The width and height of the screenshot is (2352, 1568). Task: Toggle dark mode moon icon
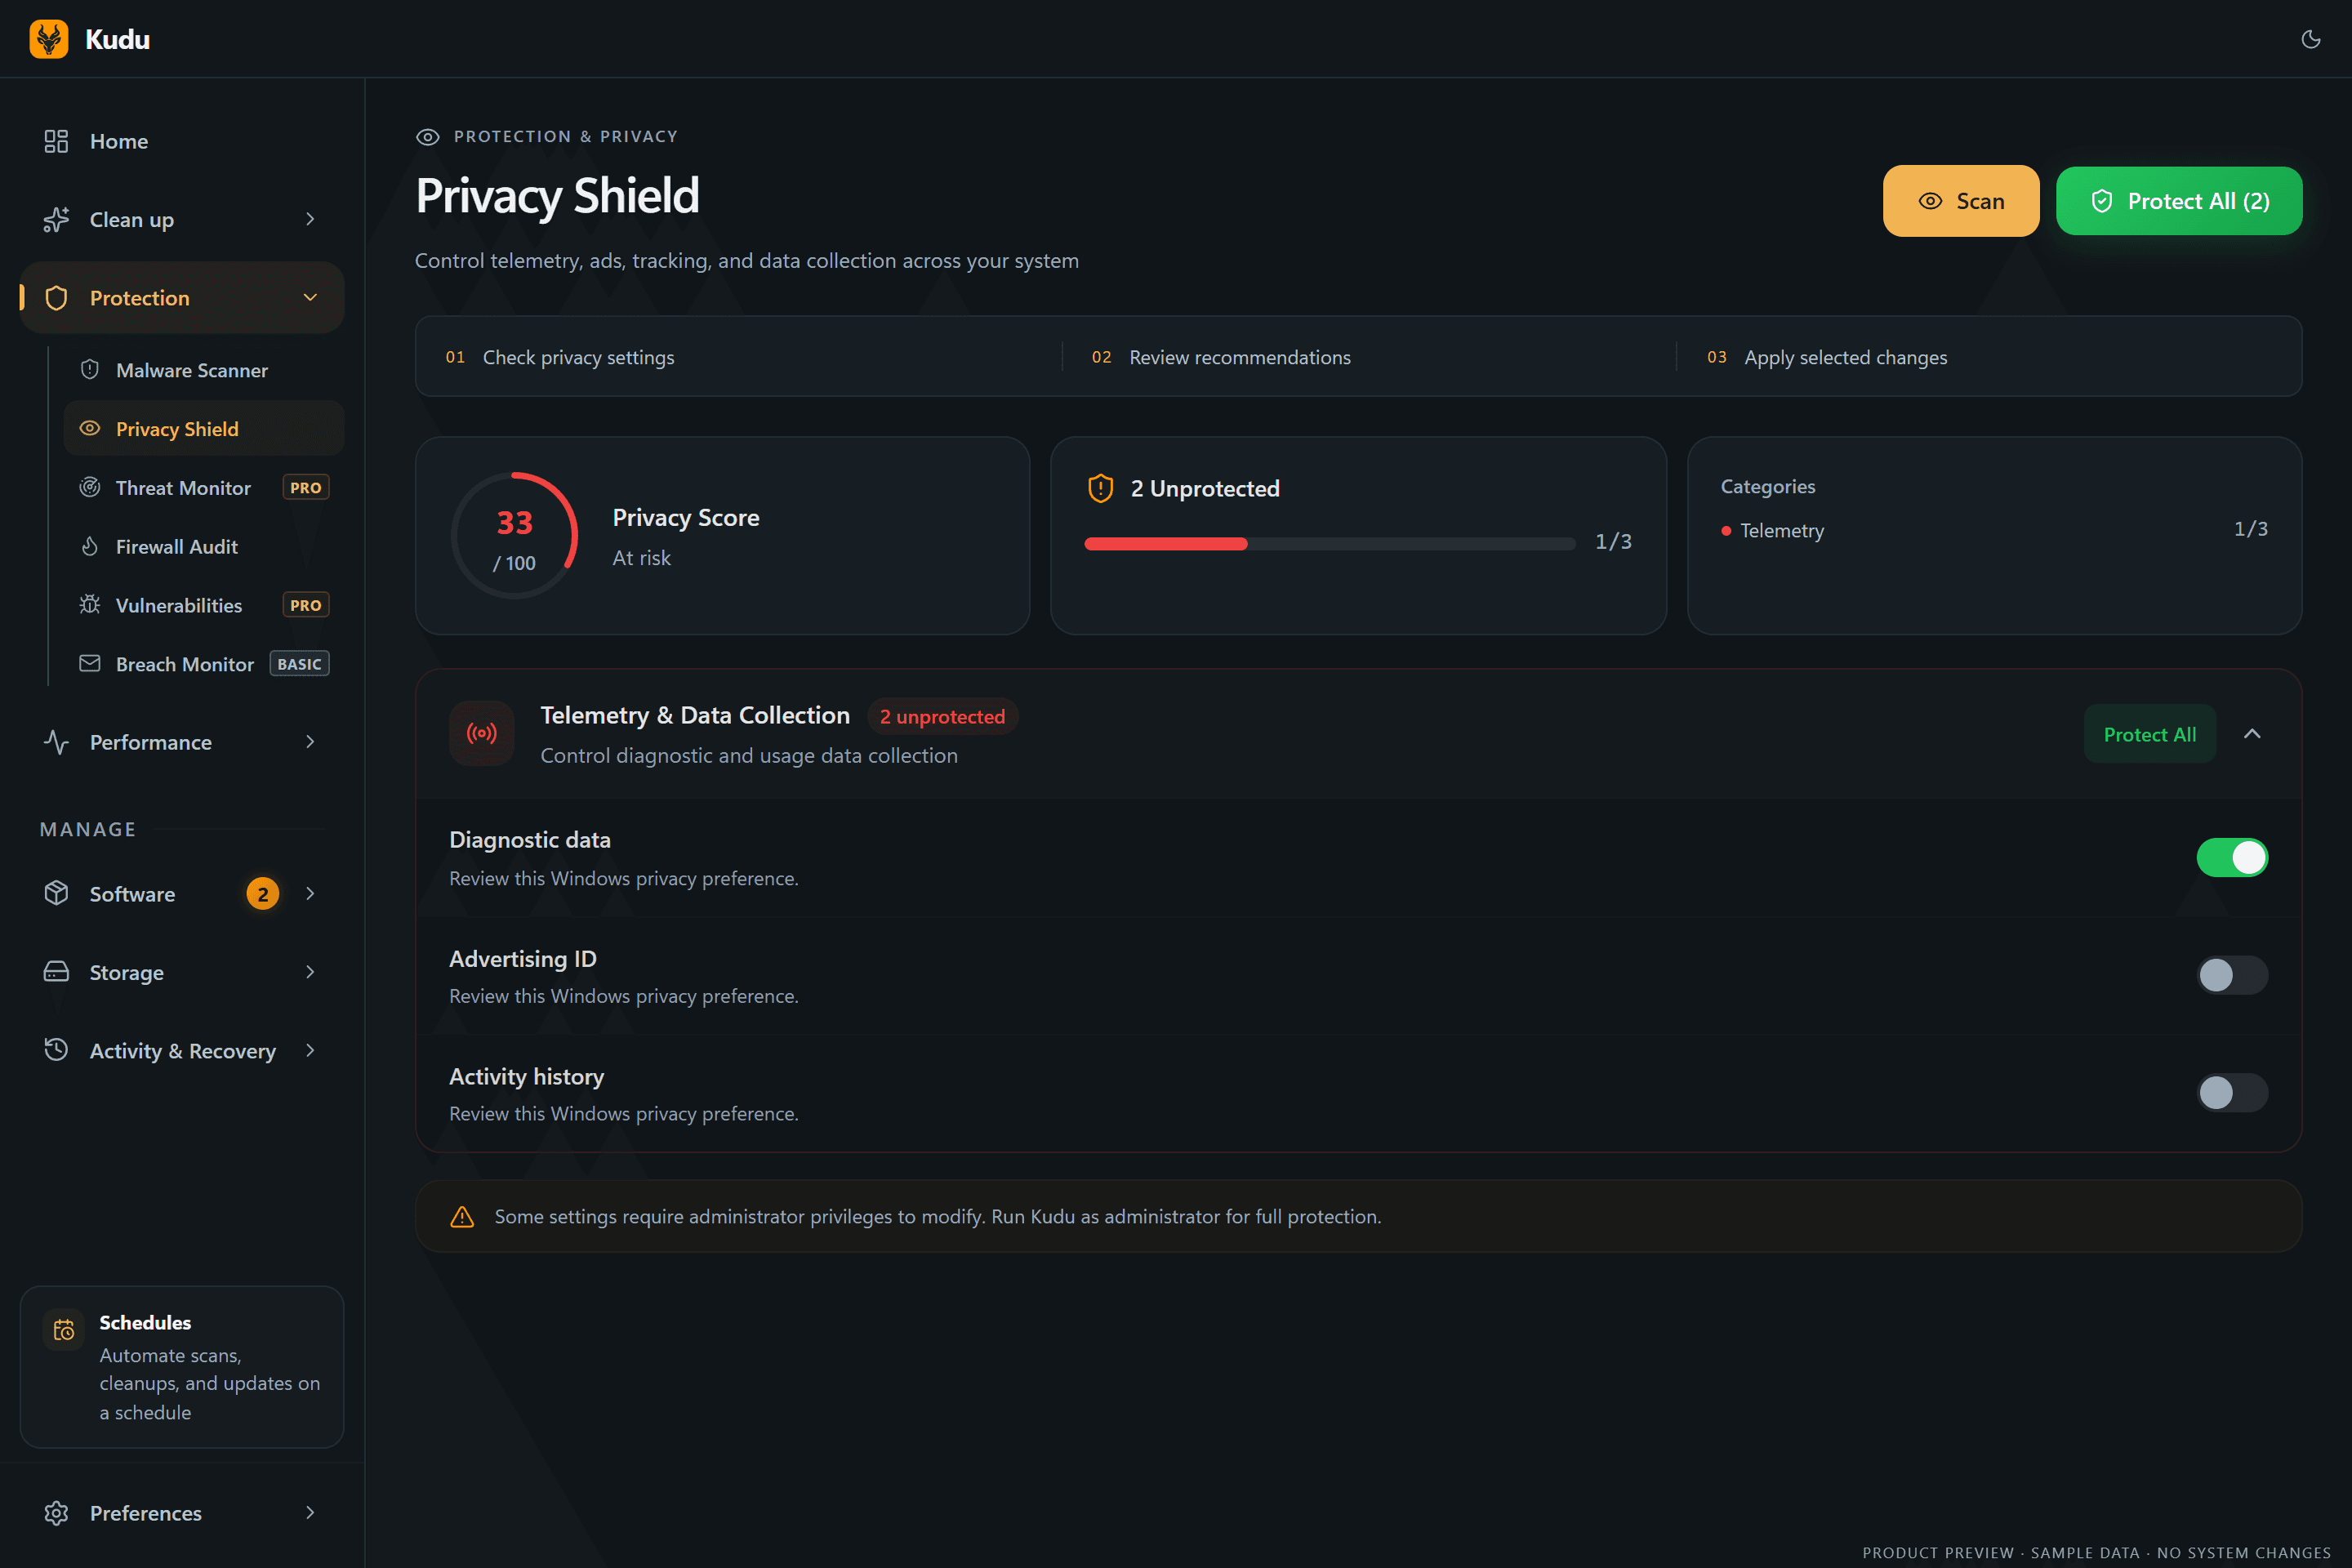click(2310, 39)
